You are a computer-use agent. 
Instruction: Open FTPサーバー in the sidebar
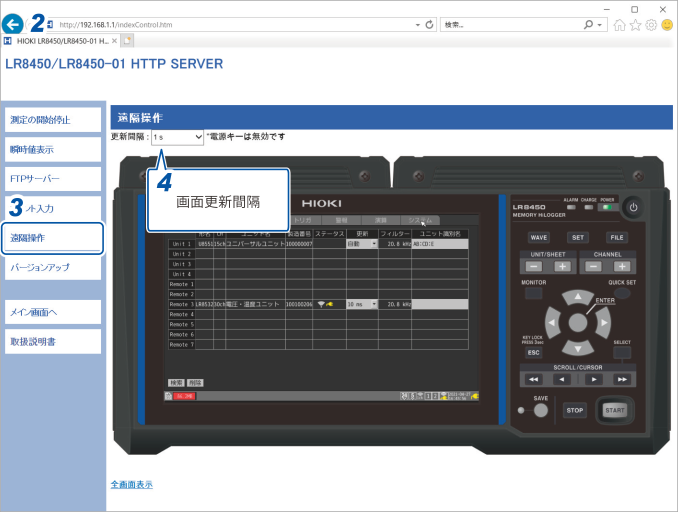(53, 179)
